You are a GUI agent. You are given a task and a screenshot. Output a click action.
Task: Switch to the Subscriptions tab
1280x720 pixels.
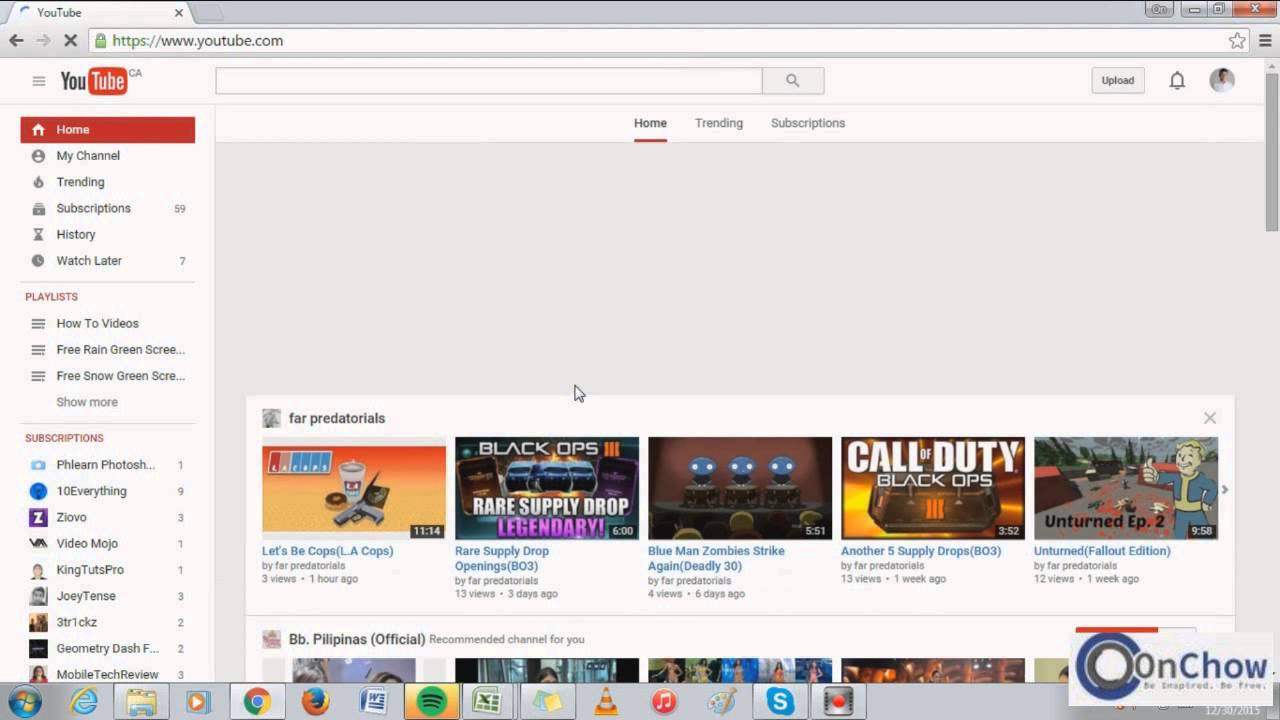(x=808, y=123)
